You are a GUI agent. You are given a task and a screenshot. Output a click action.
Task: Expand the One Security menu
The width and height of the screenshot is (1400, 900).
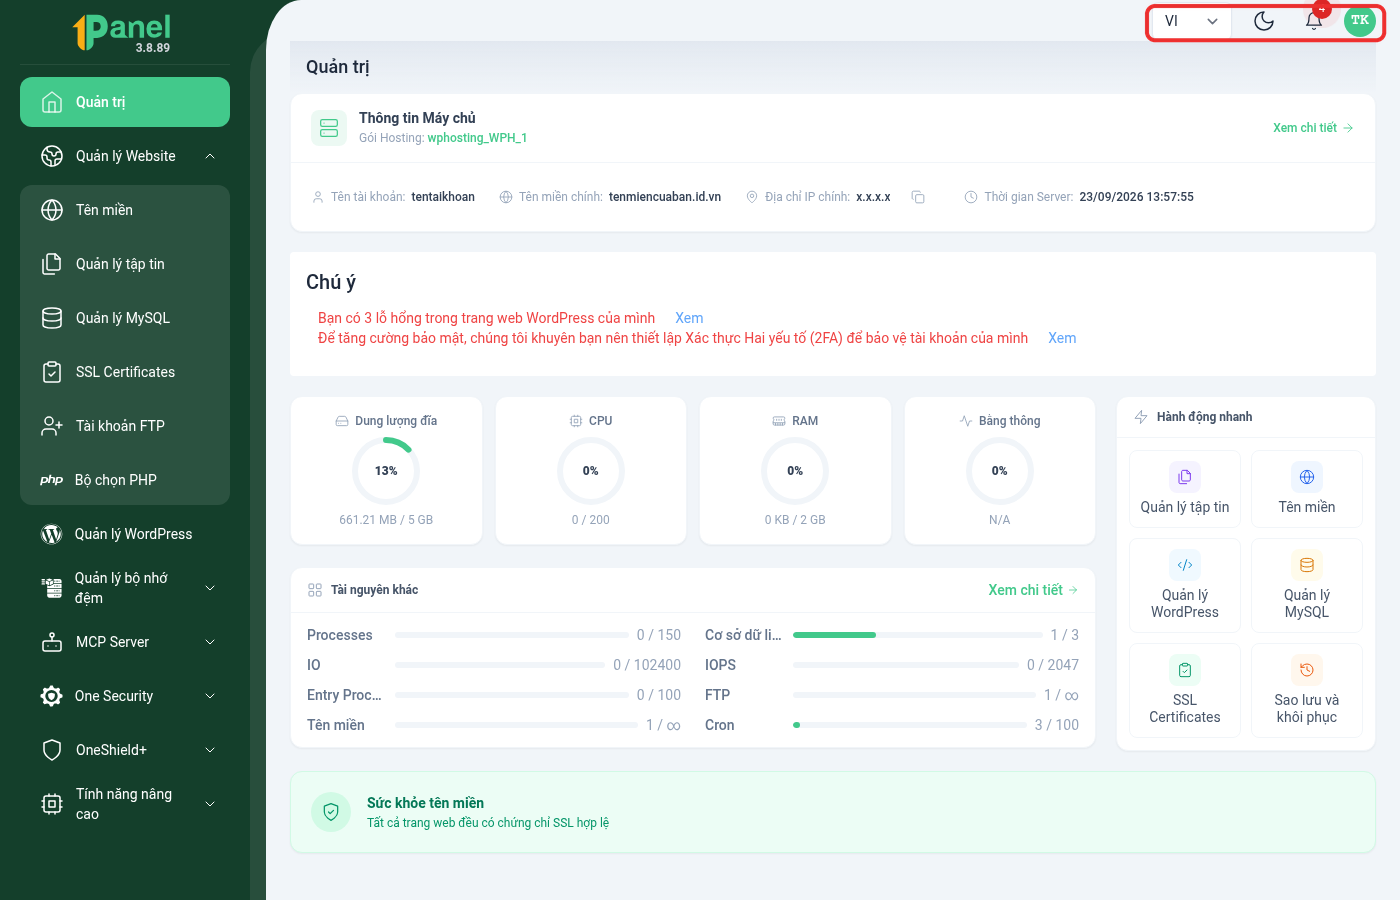[x=125, y=696]
